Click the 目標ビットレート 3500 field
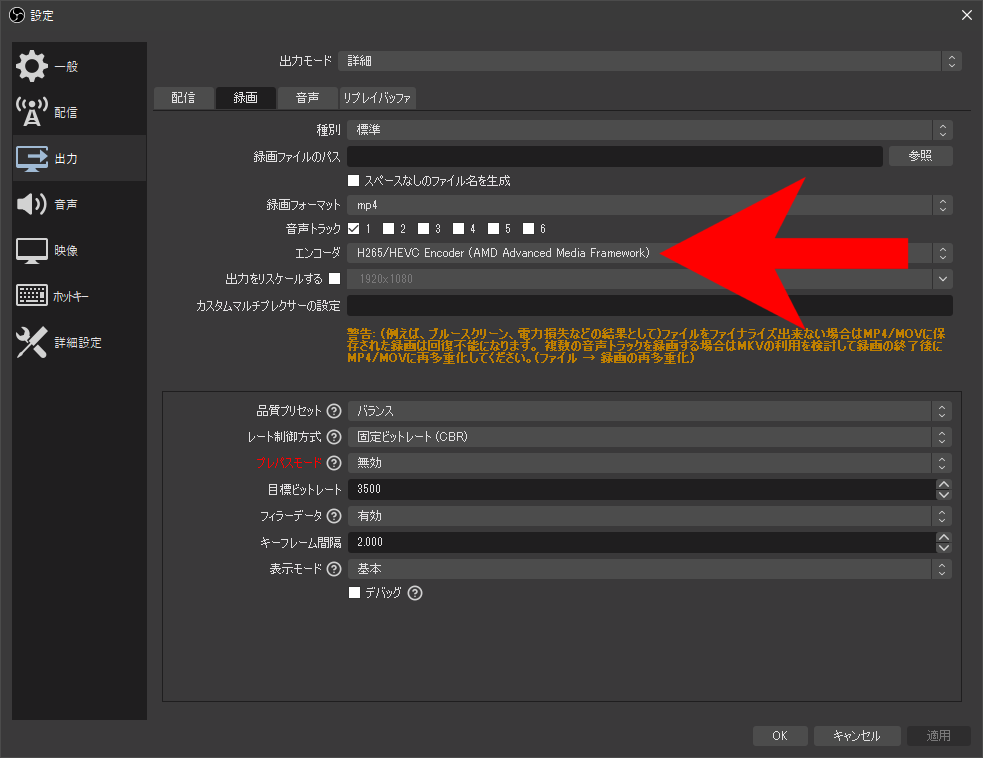The image size is (983, 758). pyautogui.click(x=642, y=489)
